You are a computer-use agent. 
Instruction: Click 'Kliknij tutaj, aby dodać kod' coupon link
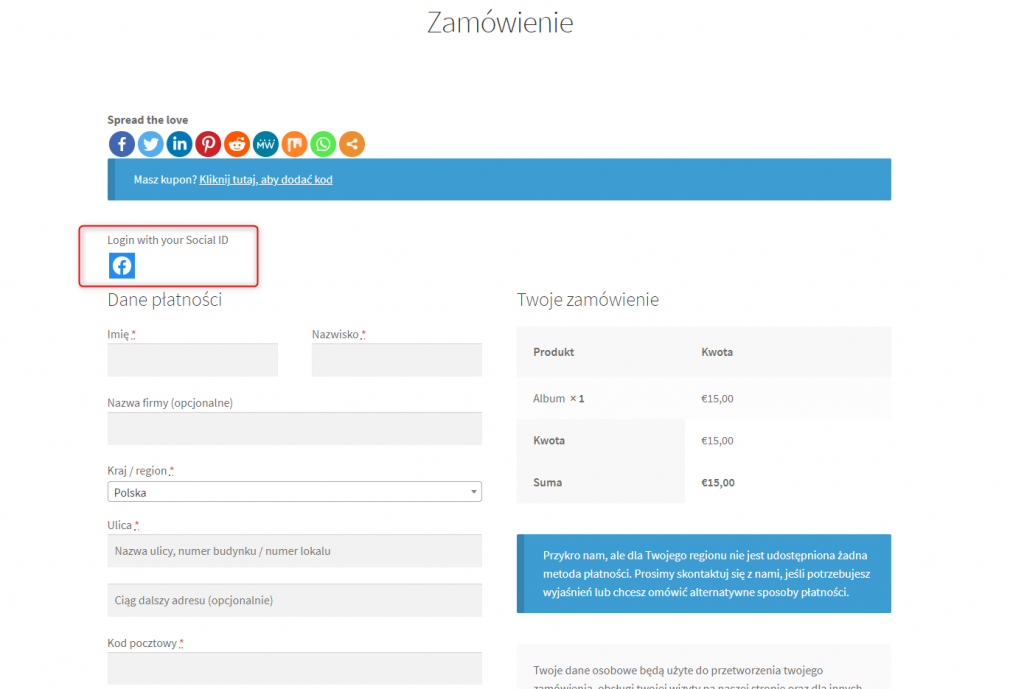click(266, 180)
